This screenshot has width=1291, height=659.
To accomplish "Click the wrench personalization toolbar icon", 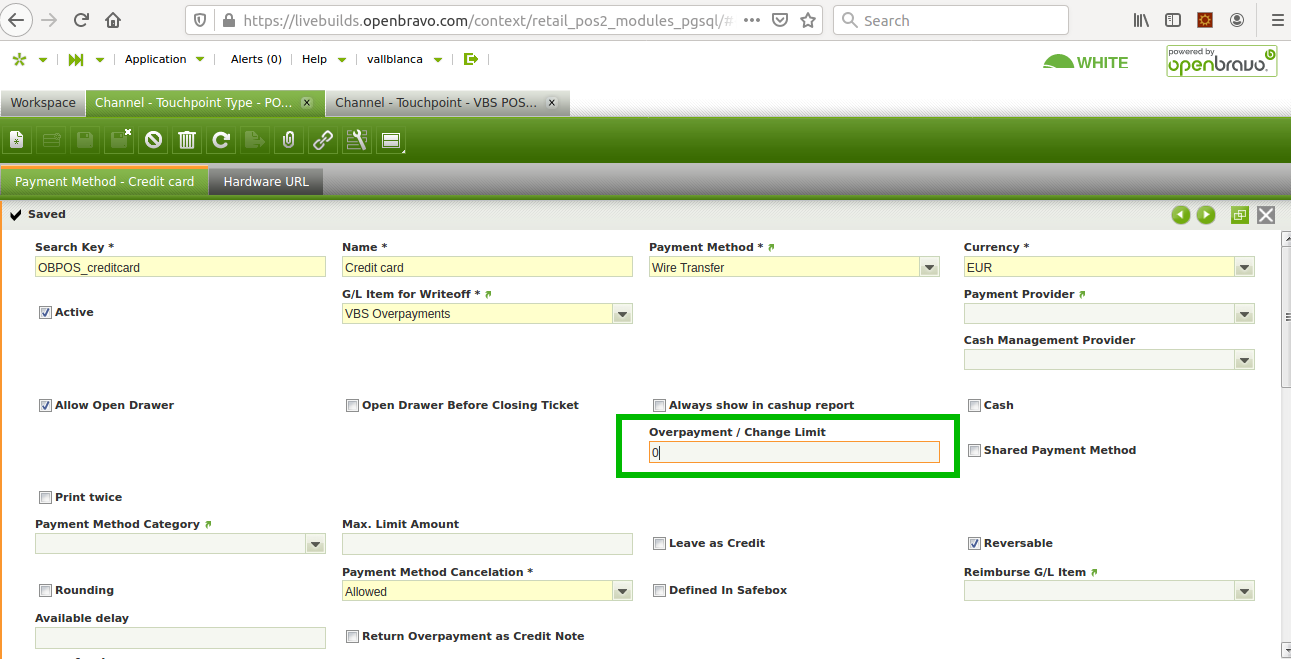I will tap(357, 140).
